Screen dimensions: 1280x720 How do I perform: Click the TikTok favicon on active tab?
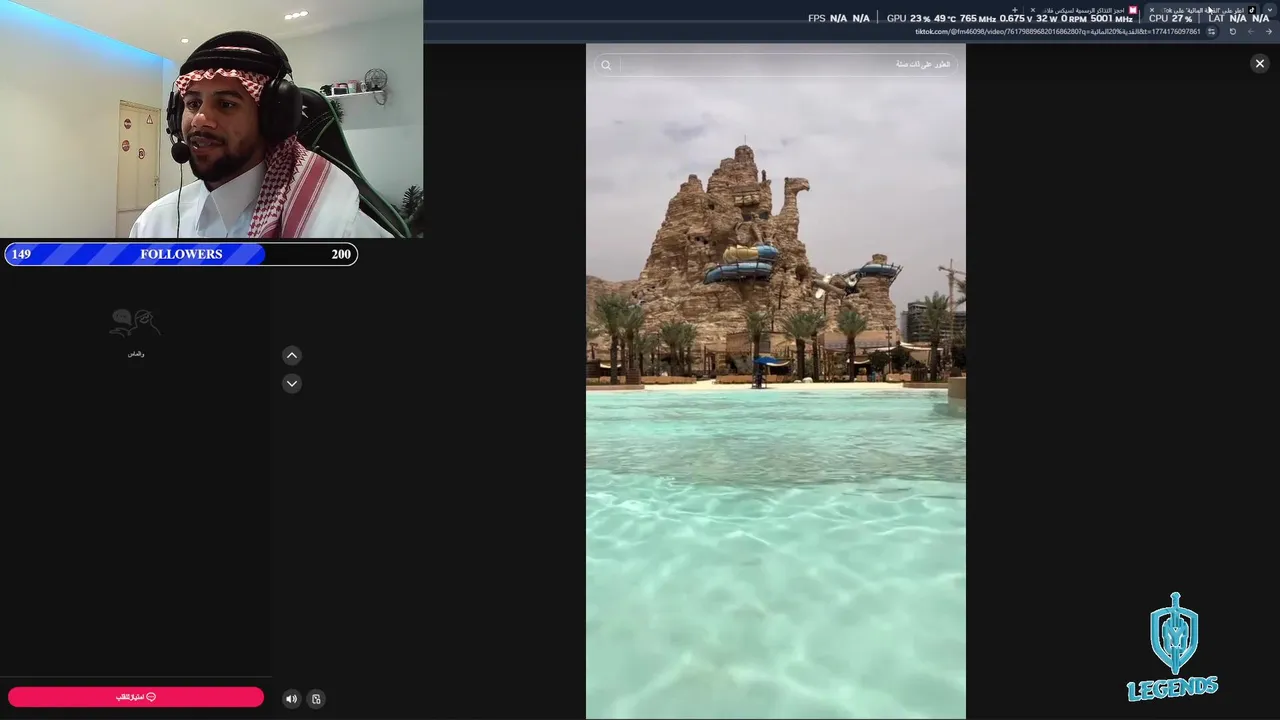pyautogui.click(x=1251, y=10)
